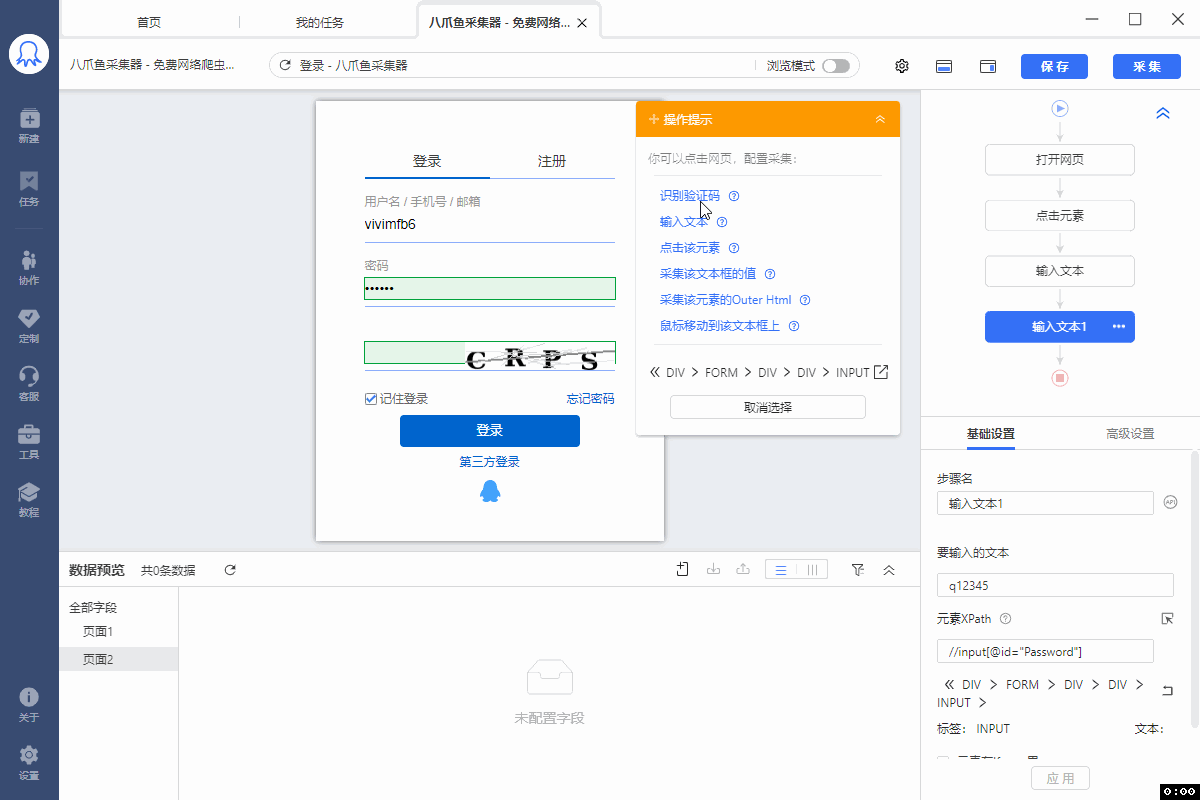The image size is (1200, 800).
Task: Click the 保存 button
Action: point(1055,66)
